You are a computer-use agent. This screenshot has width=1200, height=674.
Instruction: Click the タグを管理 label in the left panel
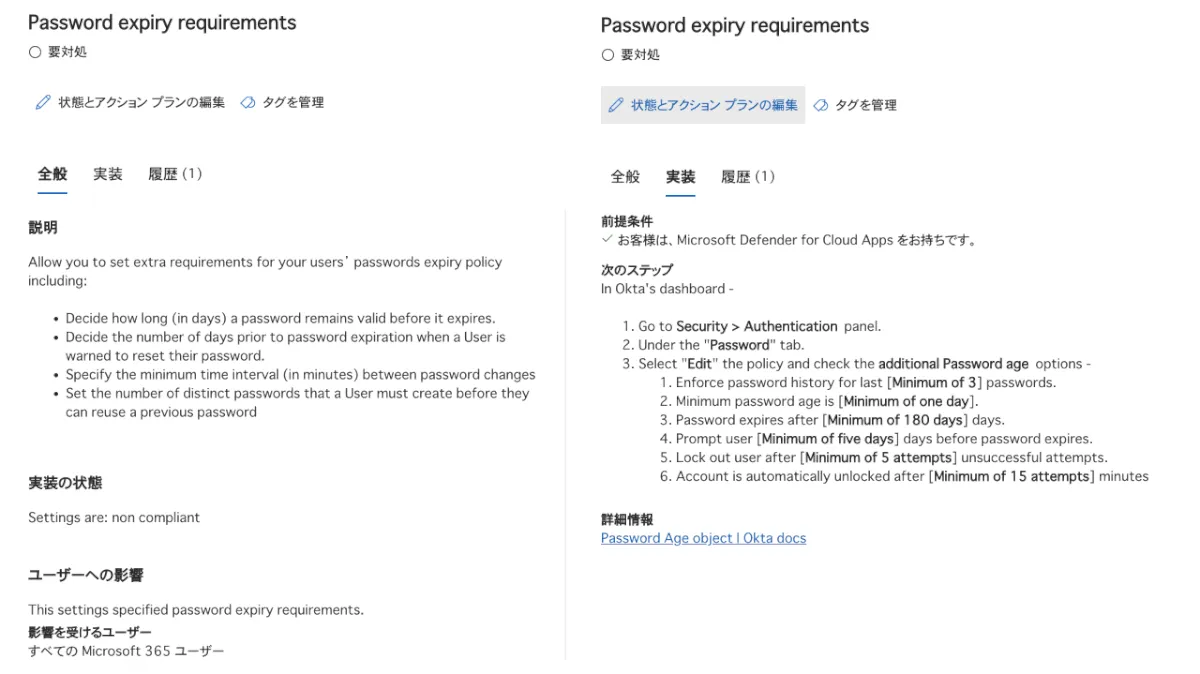293,102
